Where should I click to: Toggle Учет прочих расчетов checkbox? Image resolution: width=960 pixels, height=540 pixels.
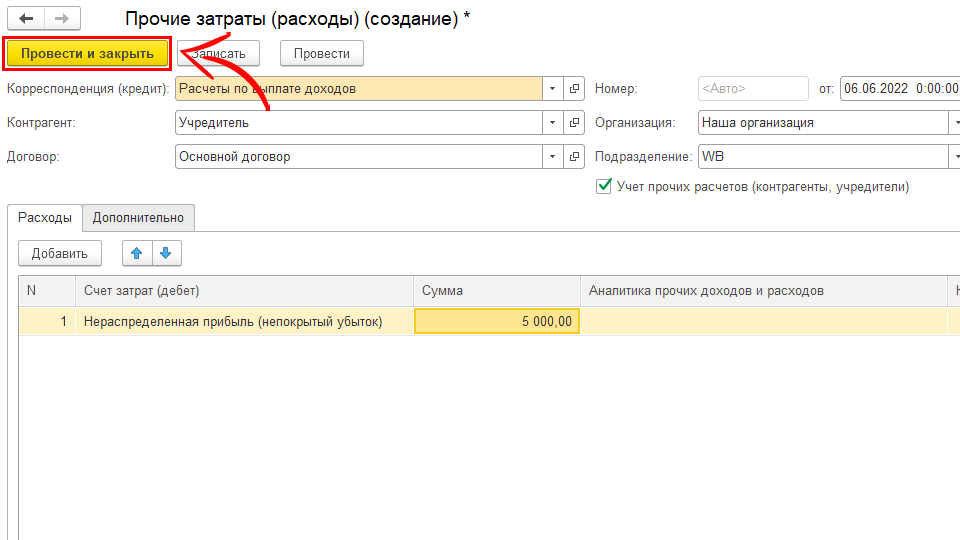[603, 186]
